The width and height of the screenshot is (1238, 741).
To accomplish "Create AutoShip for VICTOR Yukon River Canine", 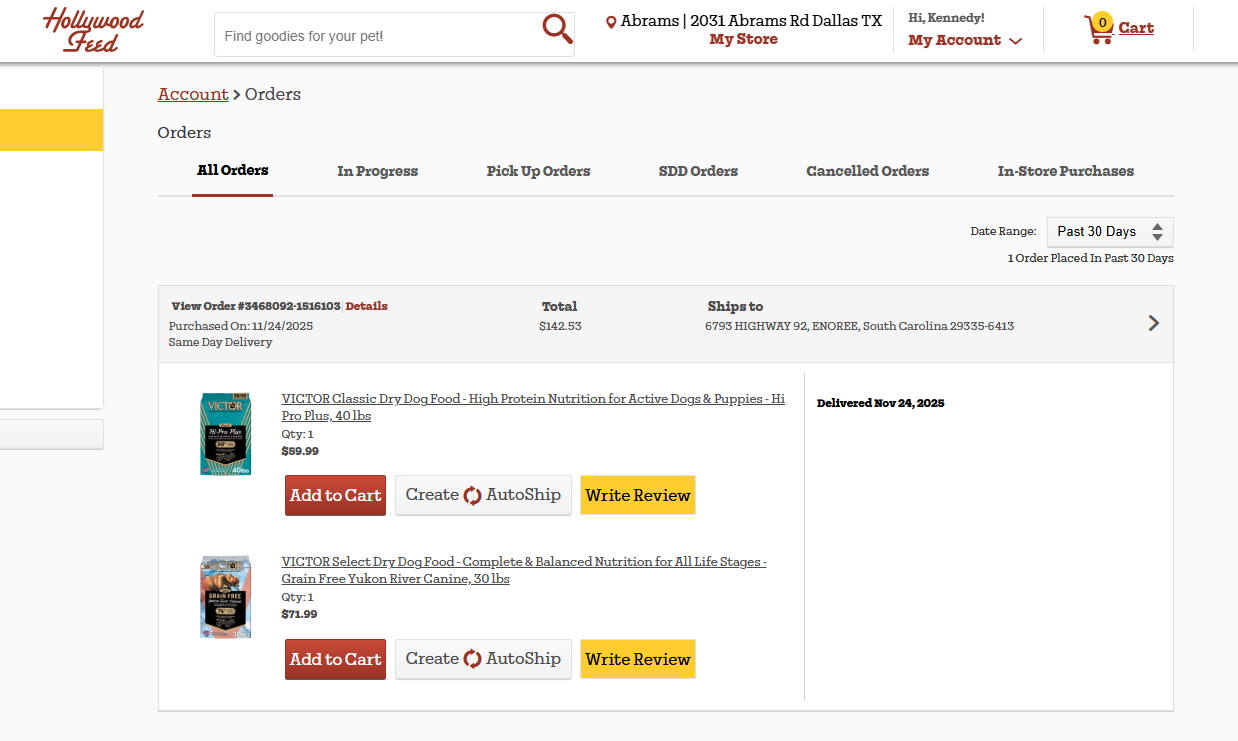I will point(483,659).
